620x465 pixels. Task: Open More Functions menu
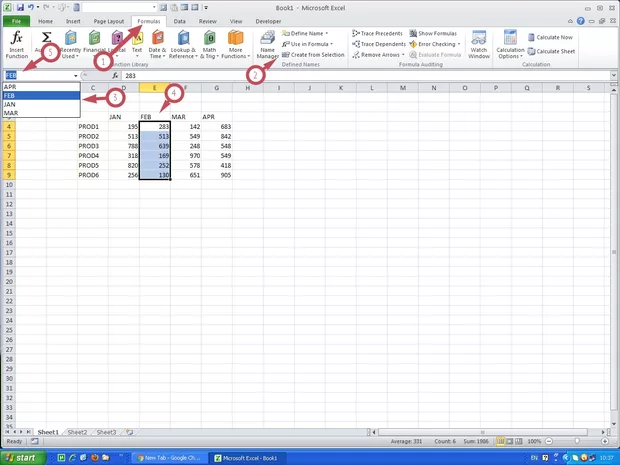point(235,44)
